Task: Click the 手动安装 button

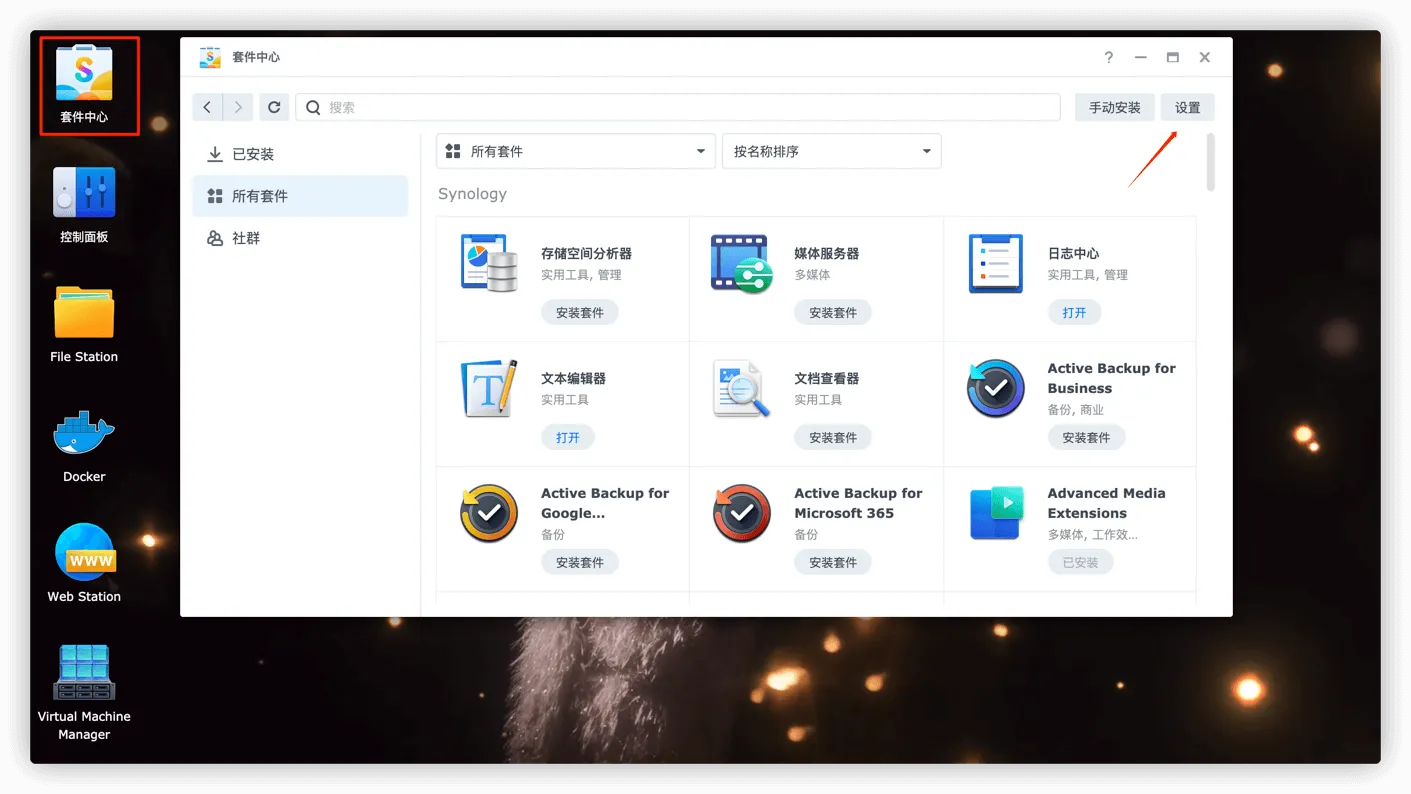Action: click(x=1115, y=107)
